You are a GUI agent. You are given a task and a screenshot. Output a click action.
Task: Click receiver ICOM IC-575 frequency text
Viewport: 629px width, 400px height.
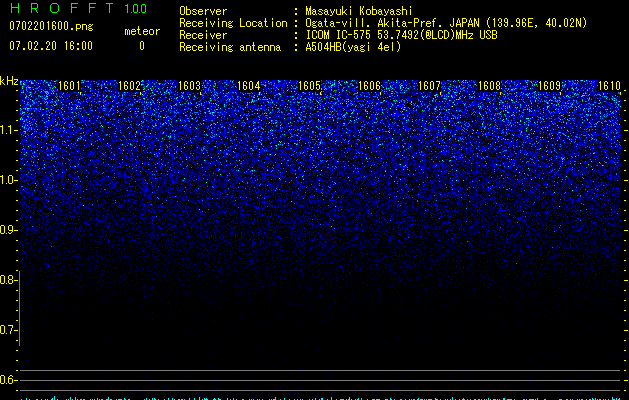(x=401, y=35)
